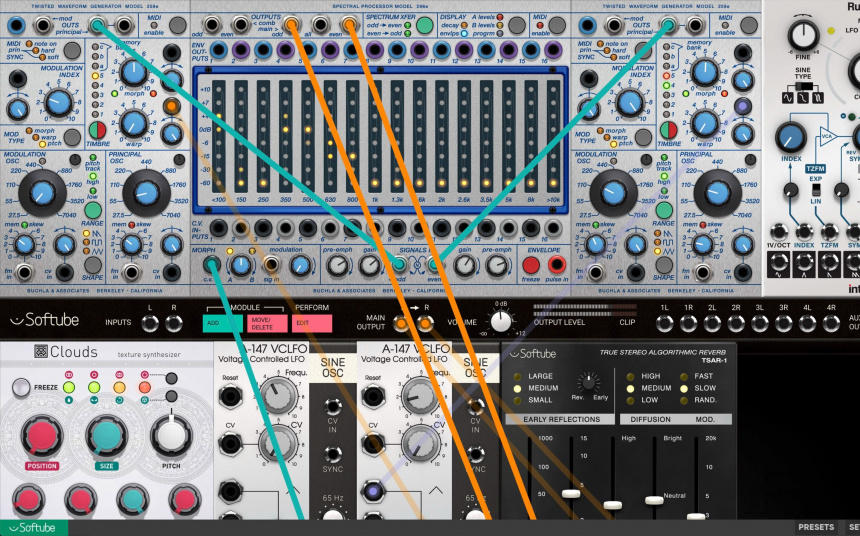Screen dimensions: 860x536
Task: Select FAST modulation on TSAR-1
Action: (684, 376)
